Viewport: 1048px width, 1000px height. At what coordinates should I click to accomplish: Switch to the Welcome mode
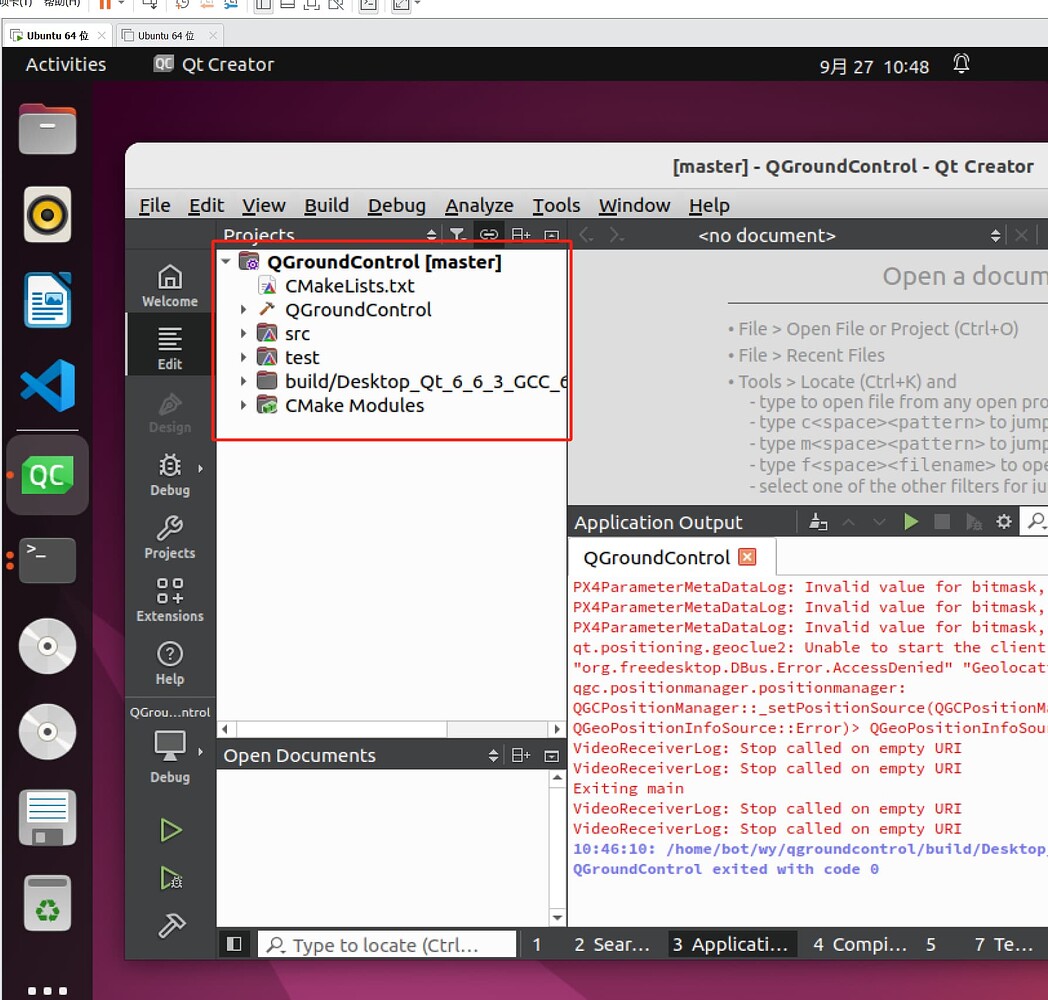169,281
